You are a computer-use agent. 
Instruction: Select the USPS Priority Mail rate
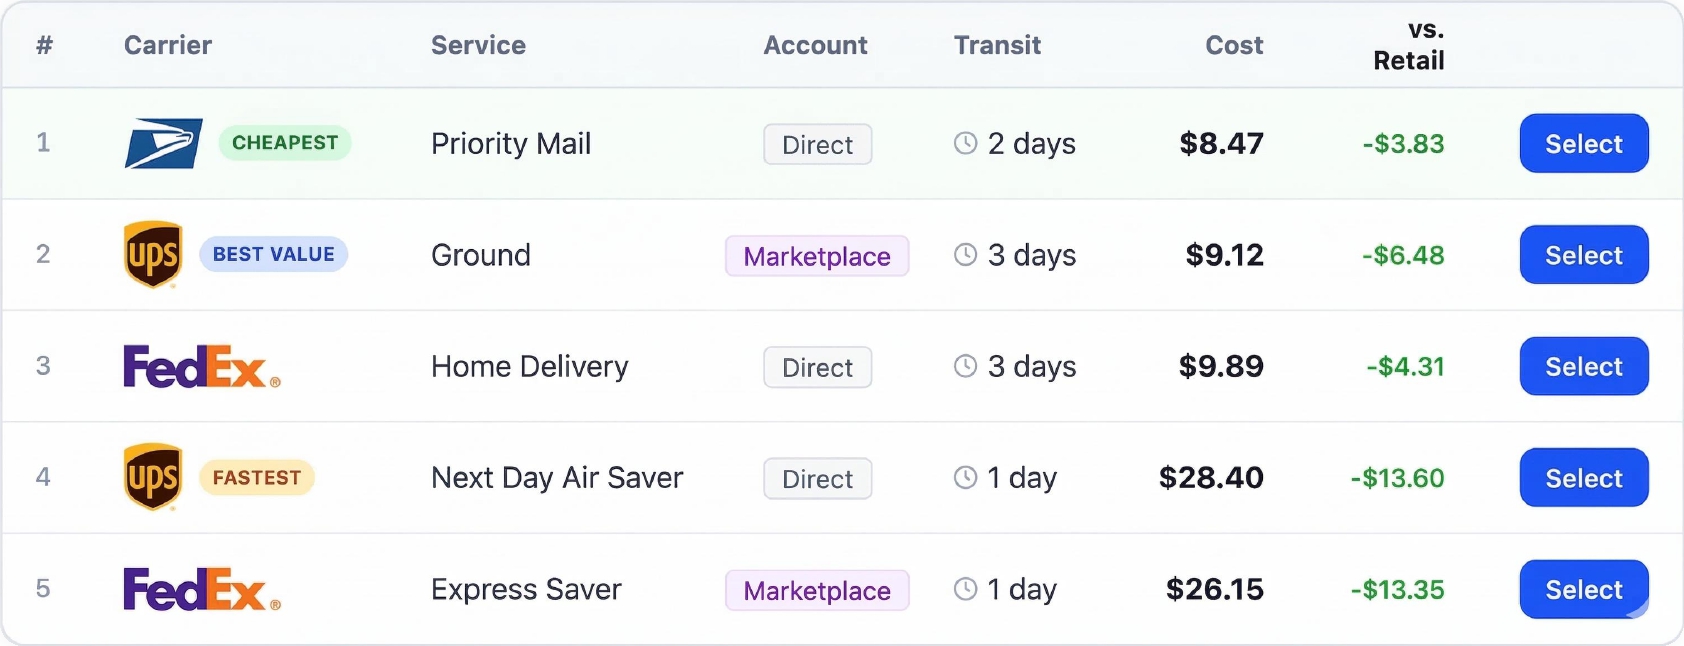1584,143
